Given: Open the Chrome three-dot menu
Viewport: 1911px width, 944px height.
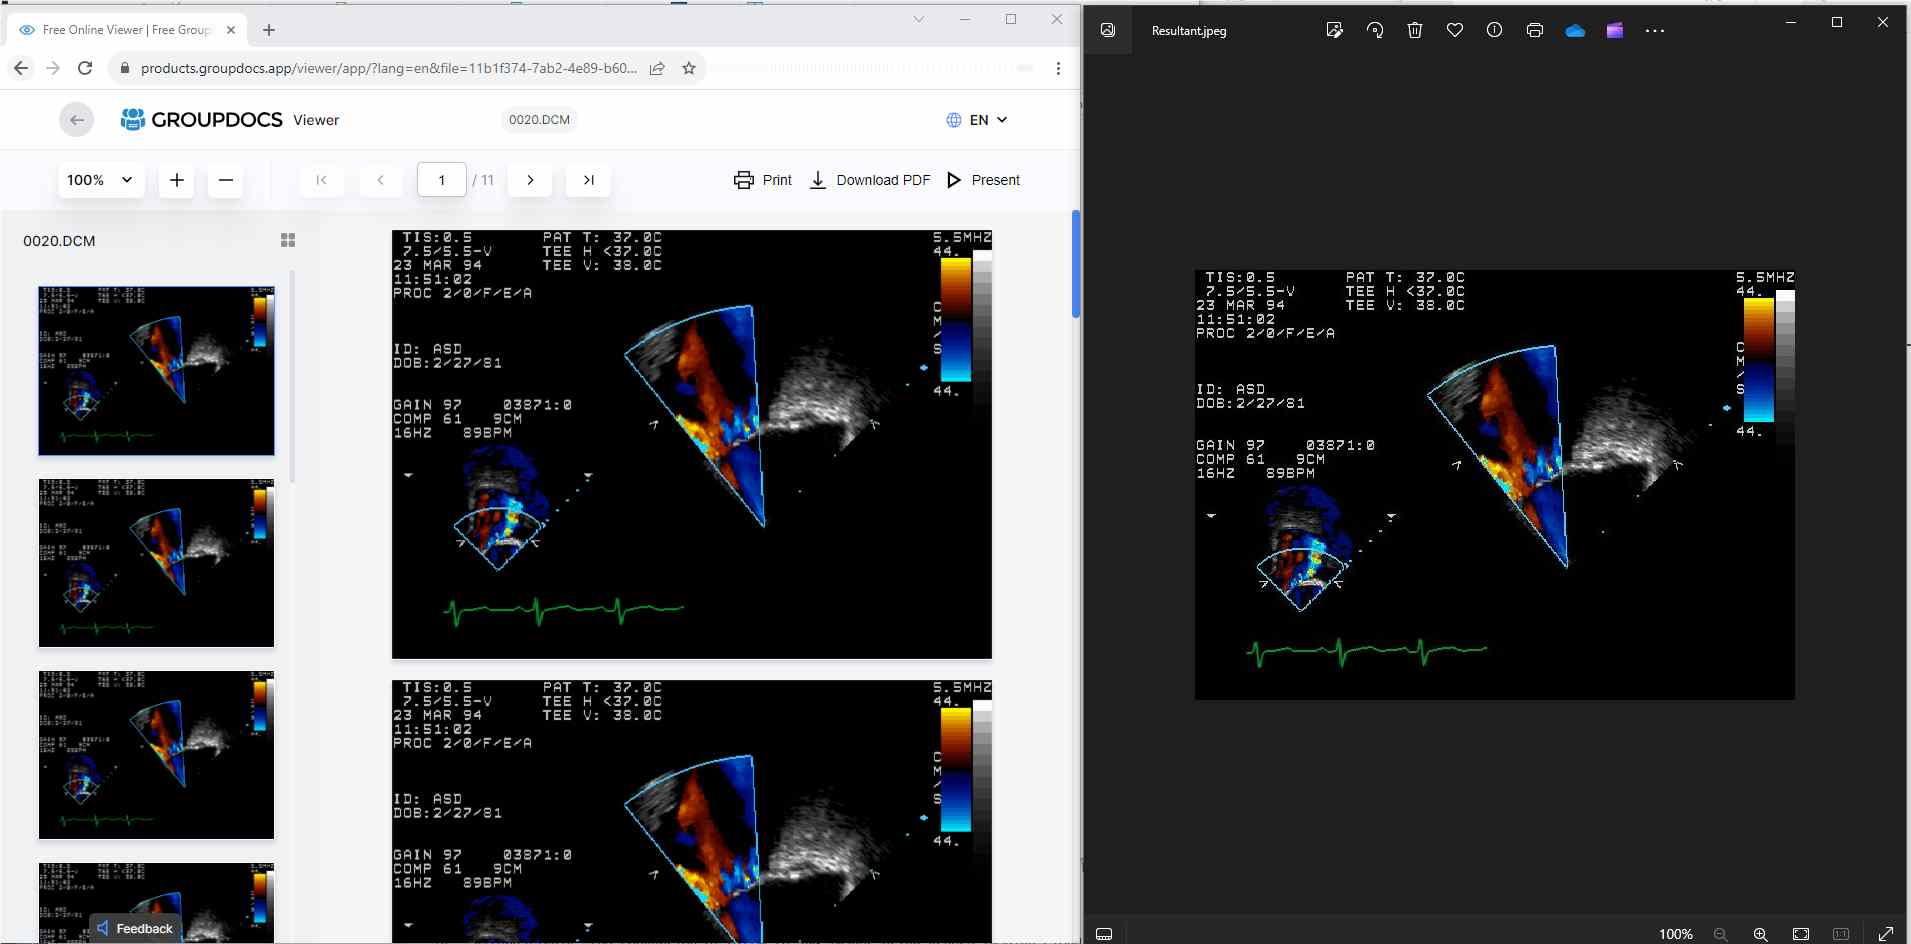Looking at the screenshot, I should click(x=1058, y=68).
